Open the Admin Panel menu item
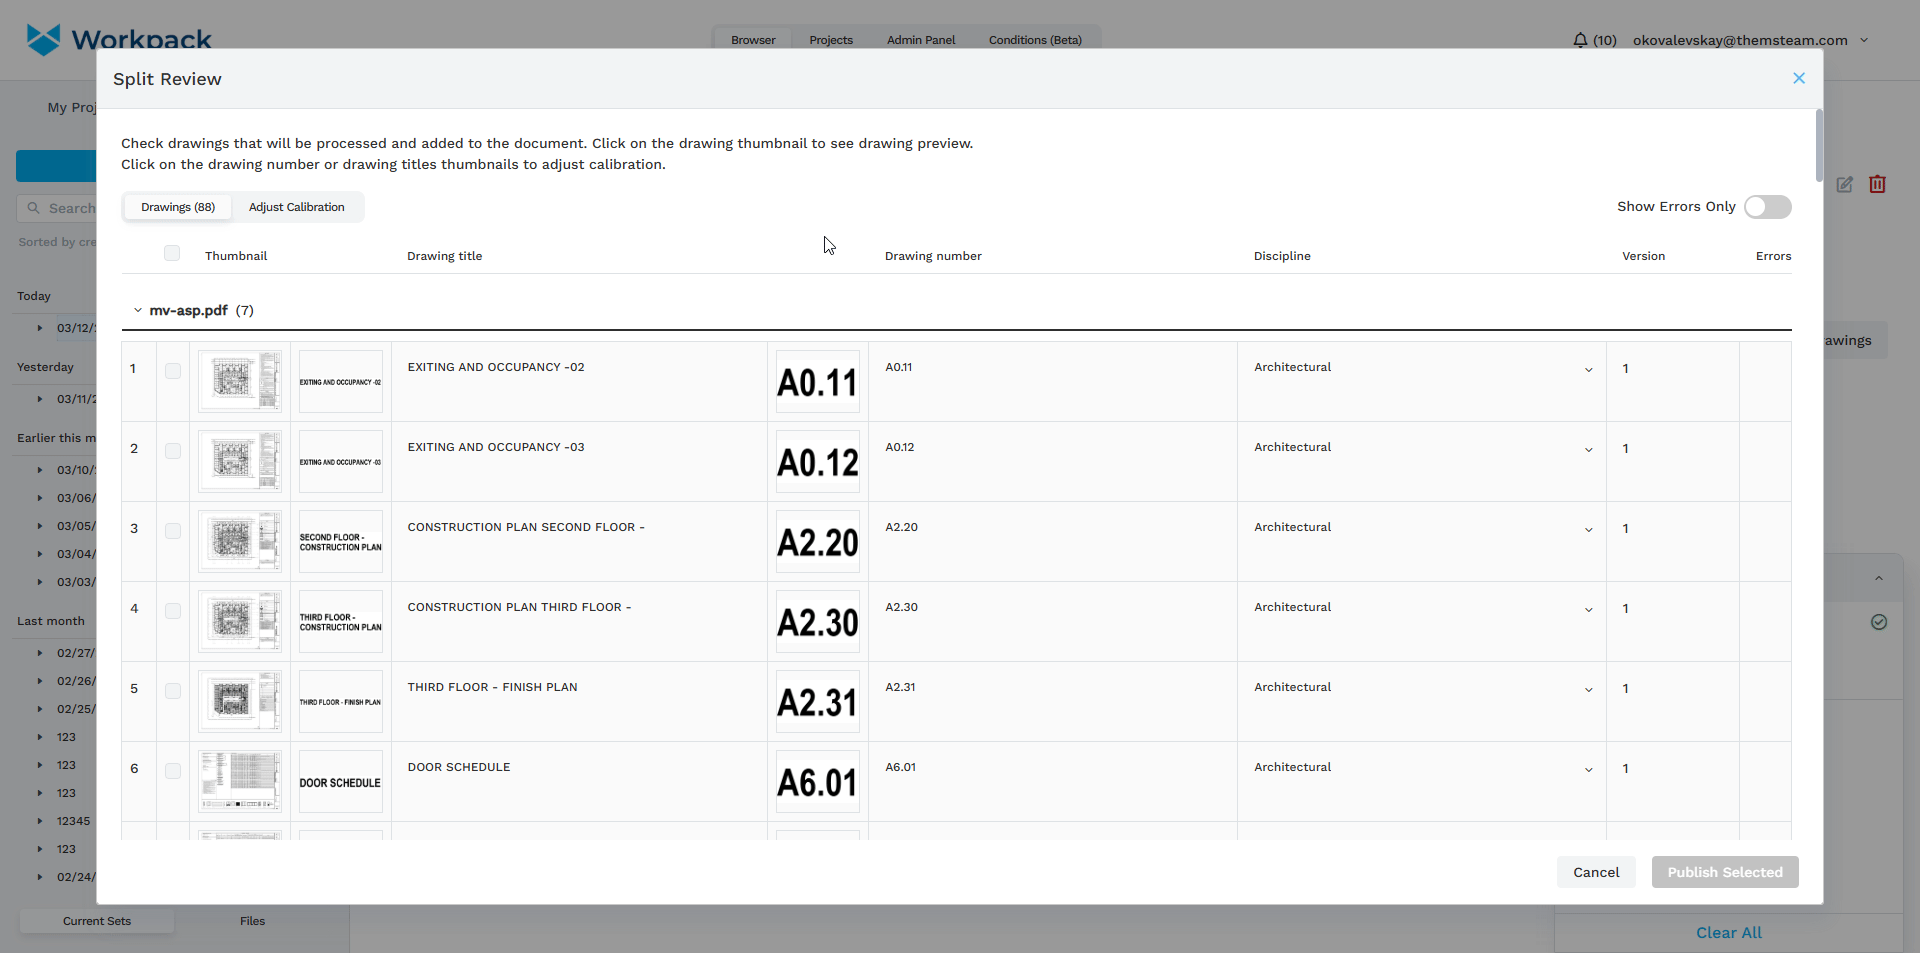This screenshot has height=953, width=1920. tap(920, 40)
